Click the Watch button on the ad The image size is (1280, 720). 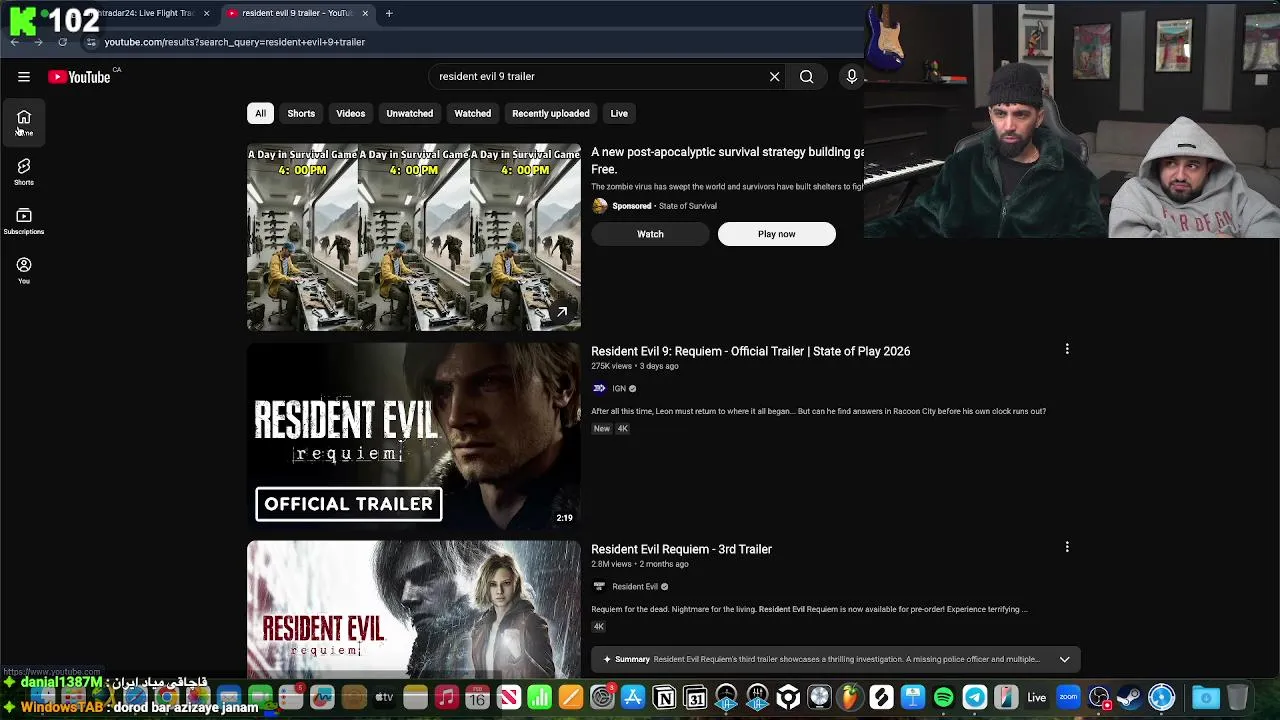pos(650,234)
